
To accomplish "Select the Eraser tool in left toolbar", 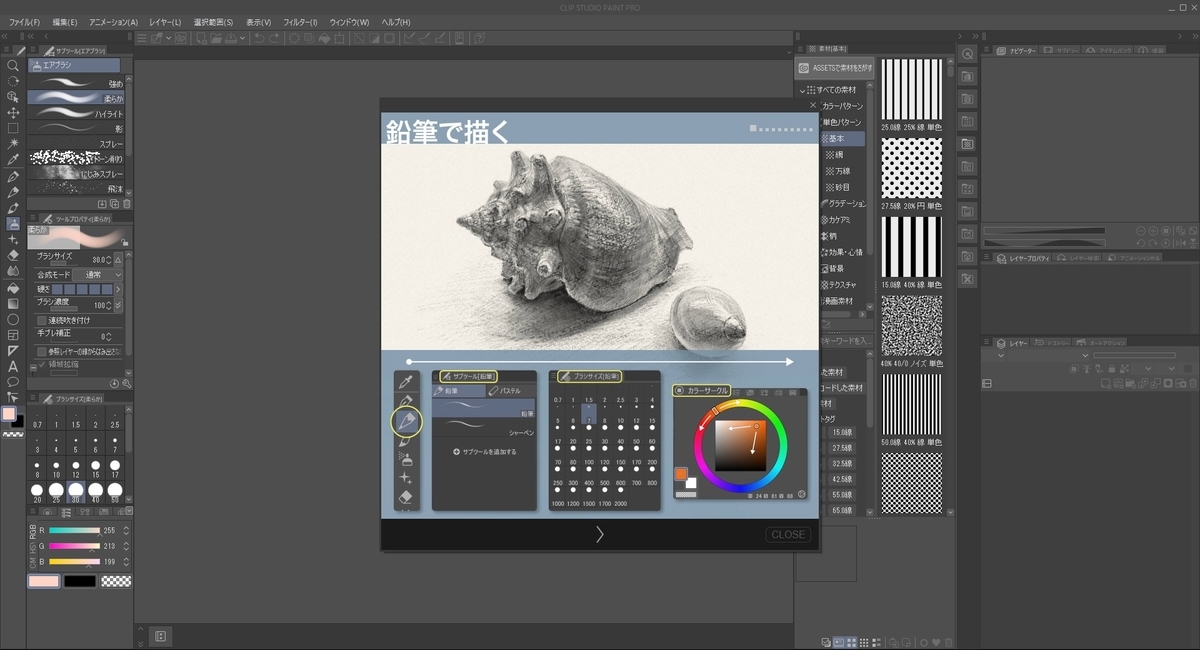I will tap(13, 255).
